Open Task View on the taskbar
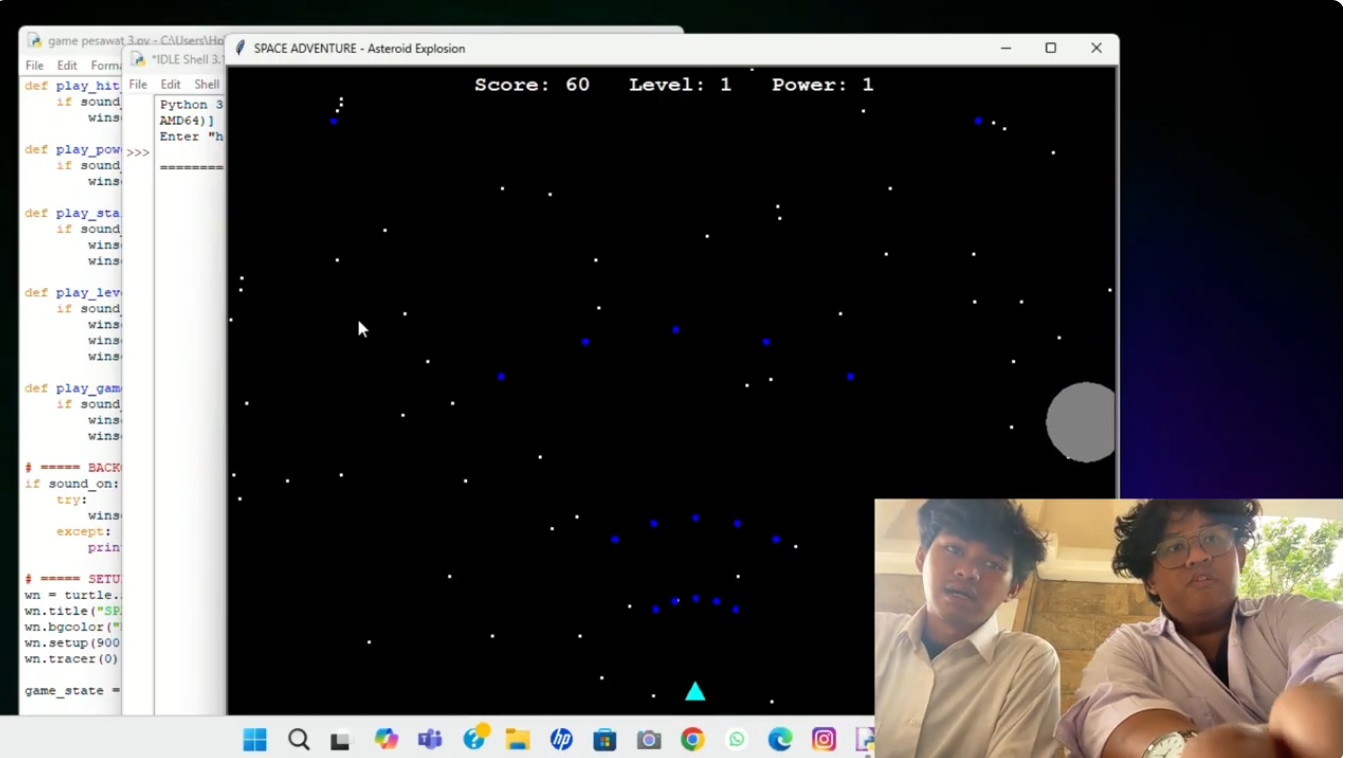 (x=341, y=741)
